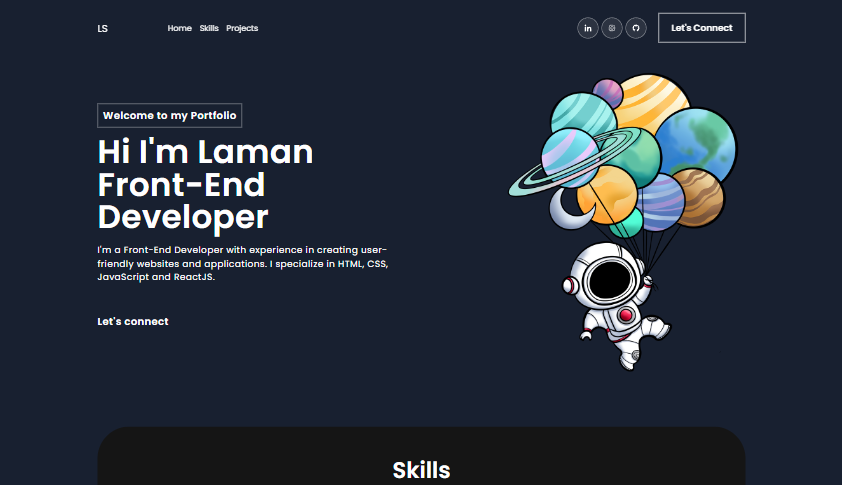Click the Skills section heading
842x485 pixels.
tap(421, 470)
